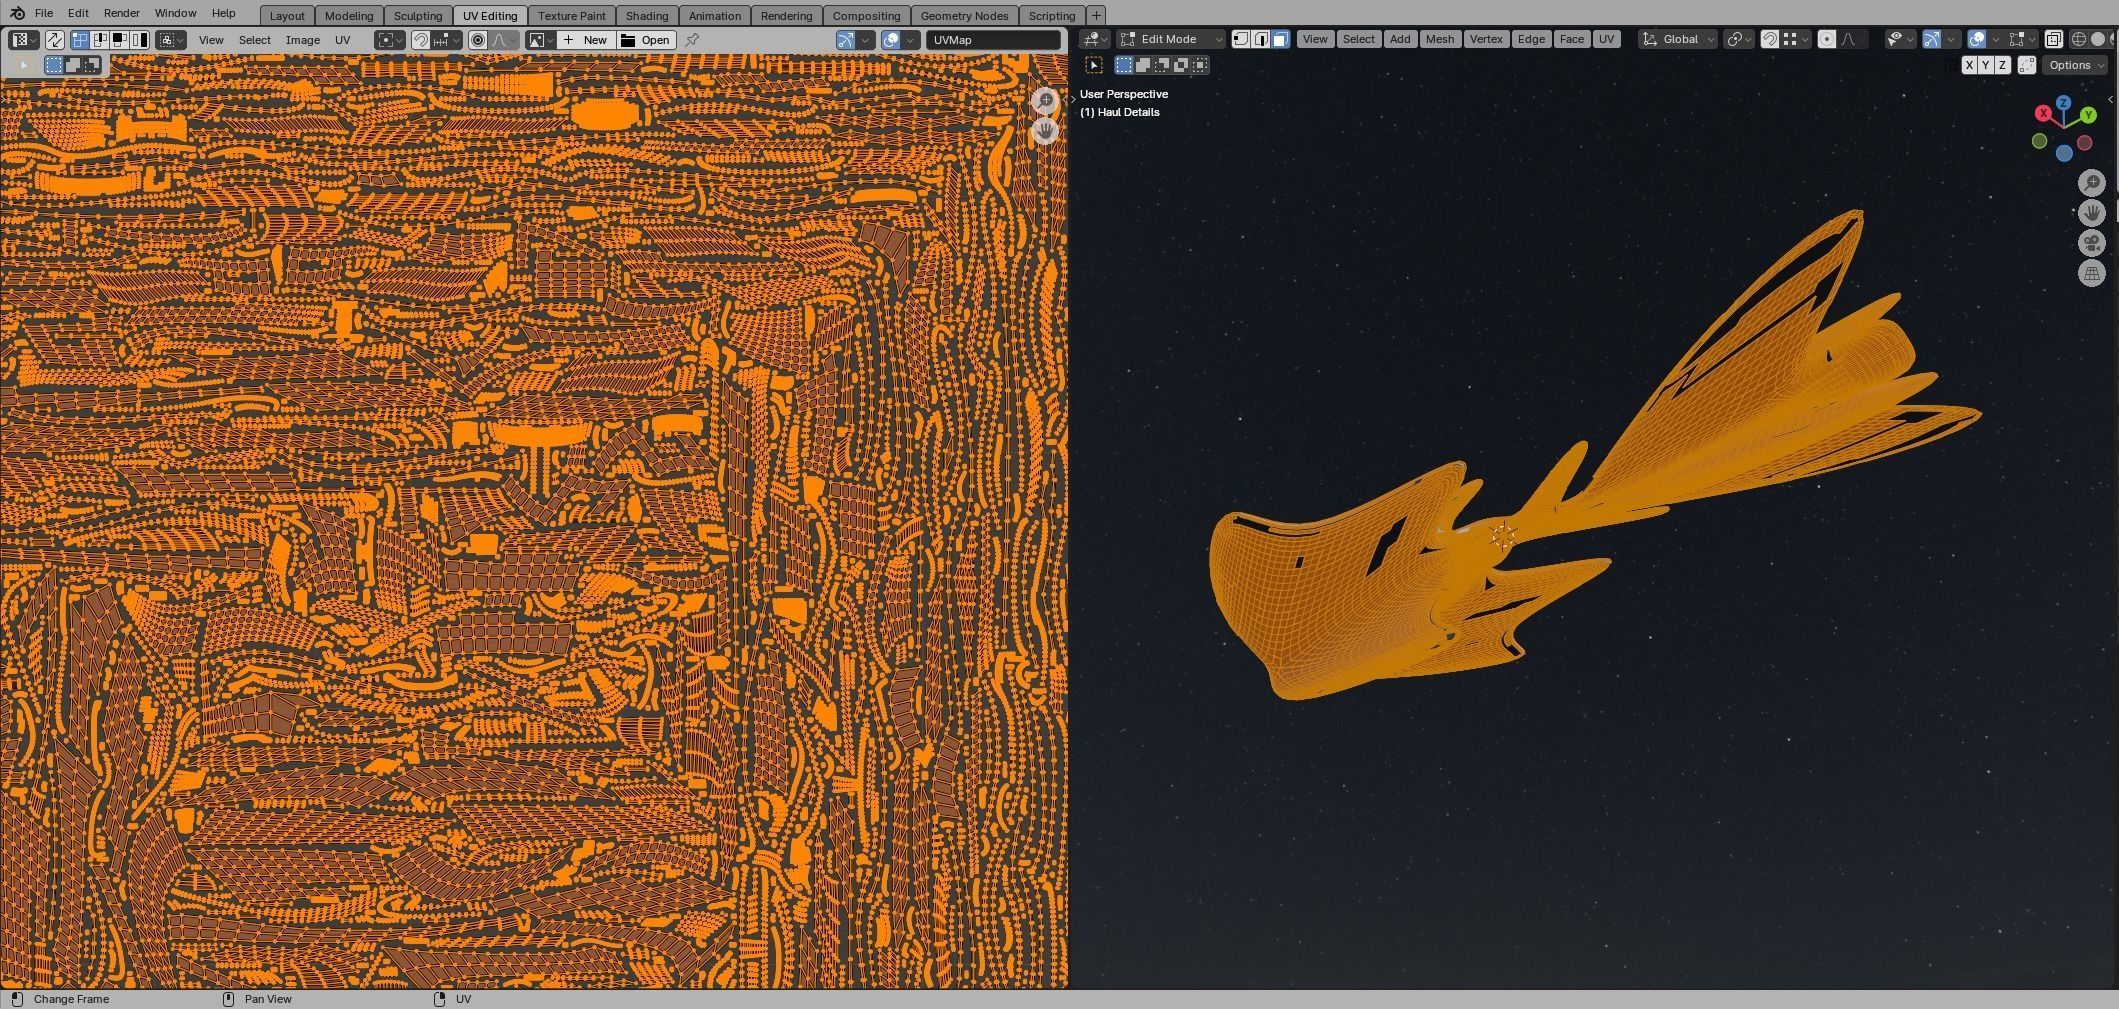Image resolution: width=2119 pixels, height=1009 pixels.
Task: Open UV sticky selection mode dropdown
Action: pos(170,40)
